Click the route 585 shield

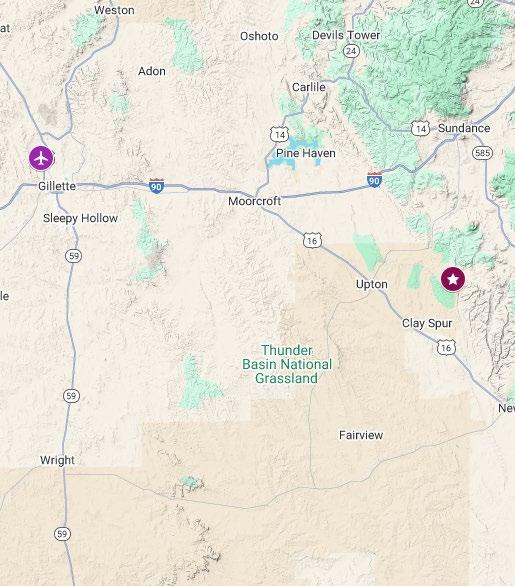pyautogui.click(x=482, y=153)
